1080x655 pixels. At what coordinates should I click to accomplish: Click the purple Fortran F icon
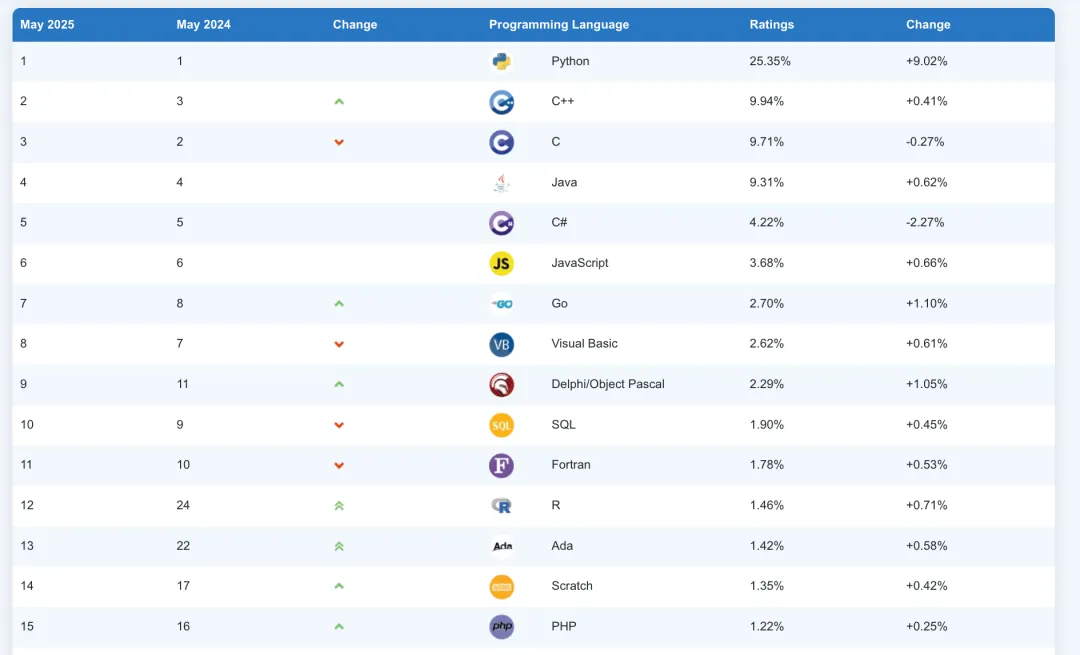501,465
